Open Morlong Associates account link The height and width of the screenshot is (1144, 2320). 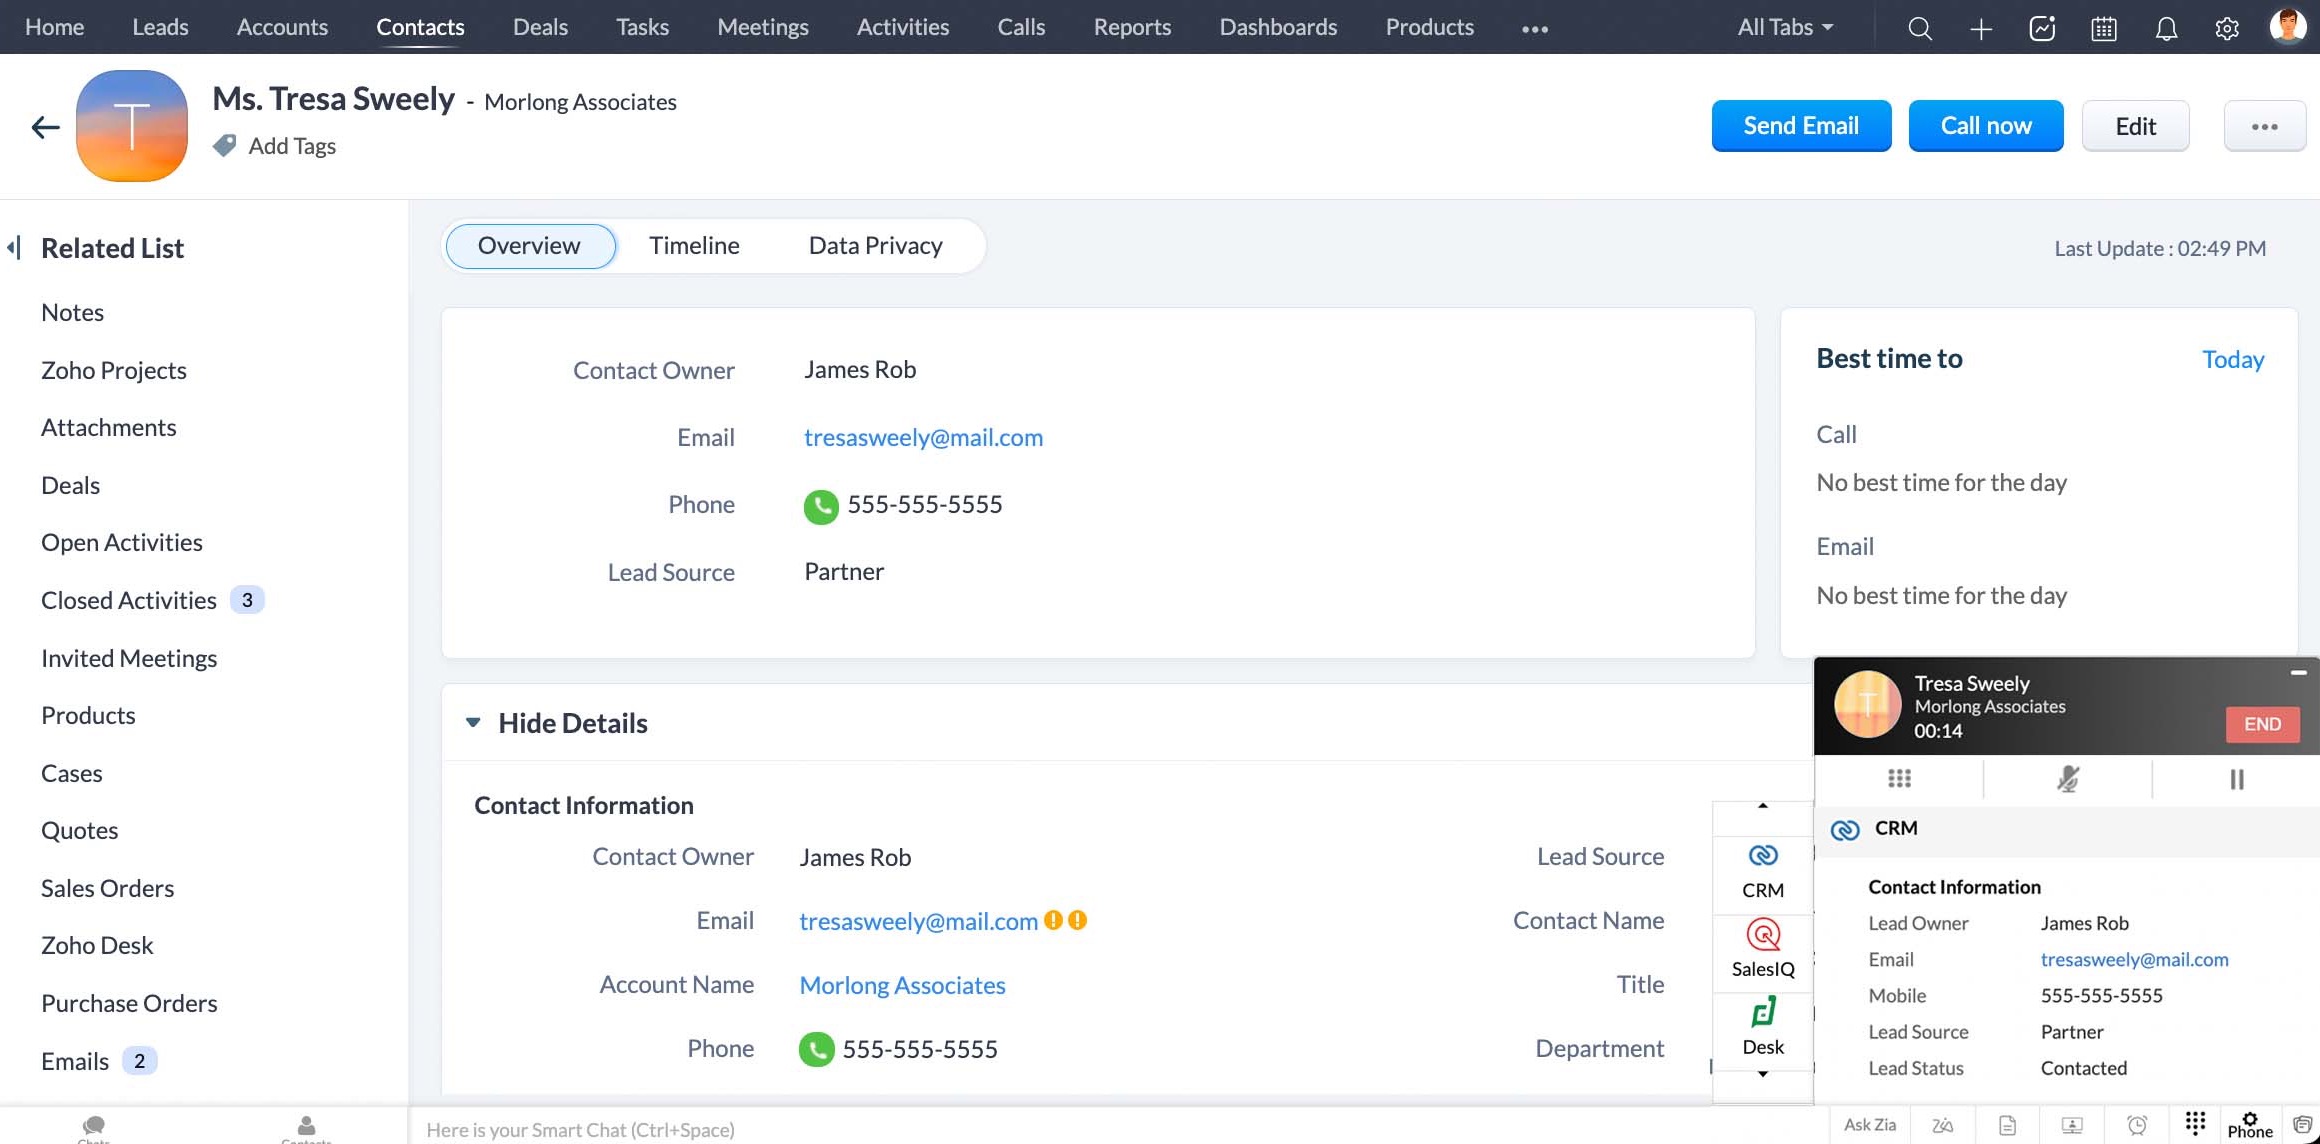[902, 985]
